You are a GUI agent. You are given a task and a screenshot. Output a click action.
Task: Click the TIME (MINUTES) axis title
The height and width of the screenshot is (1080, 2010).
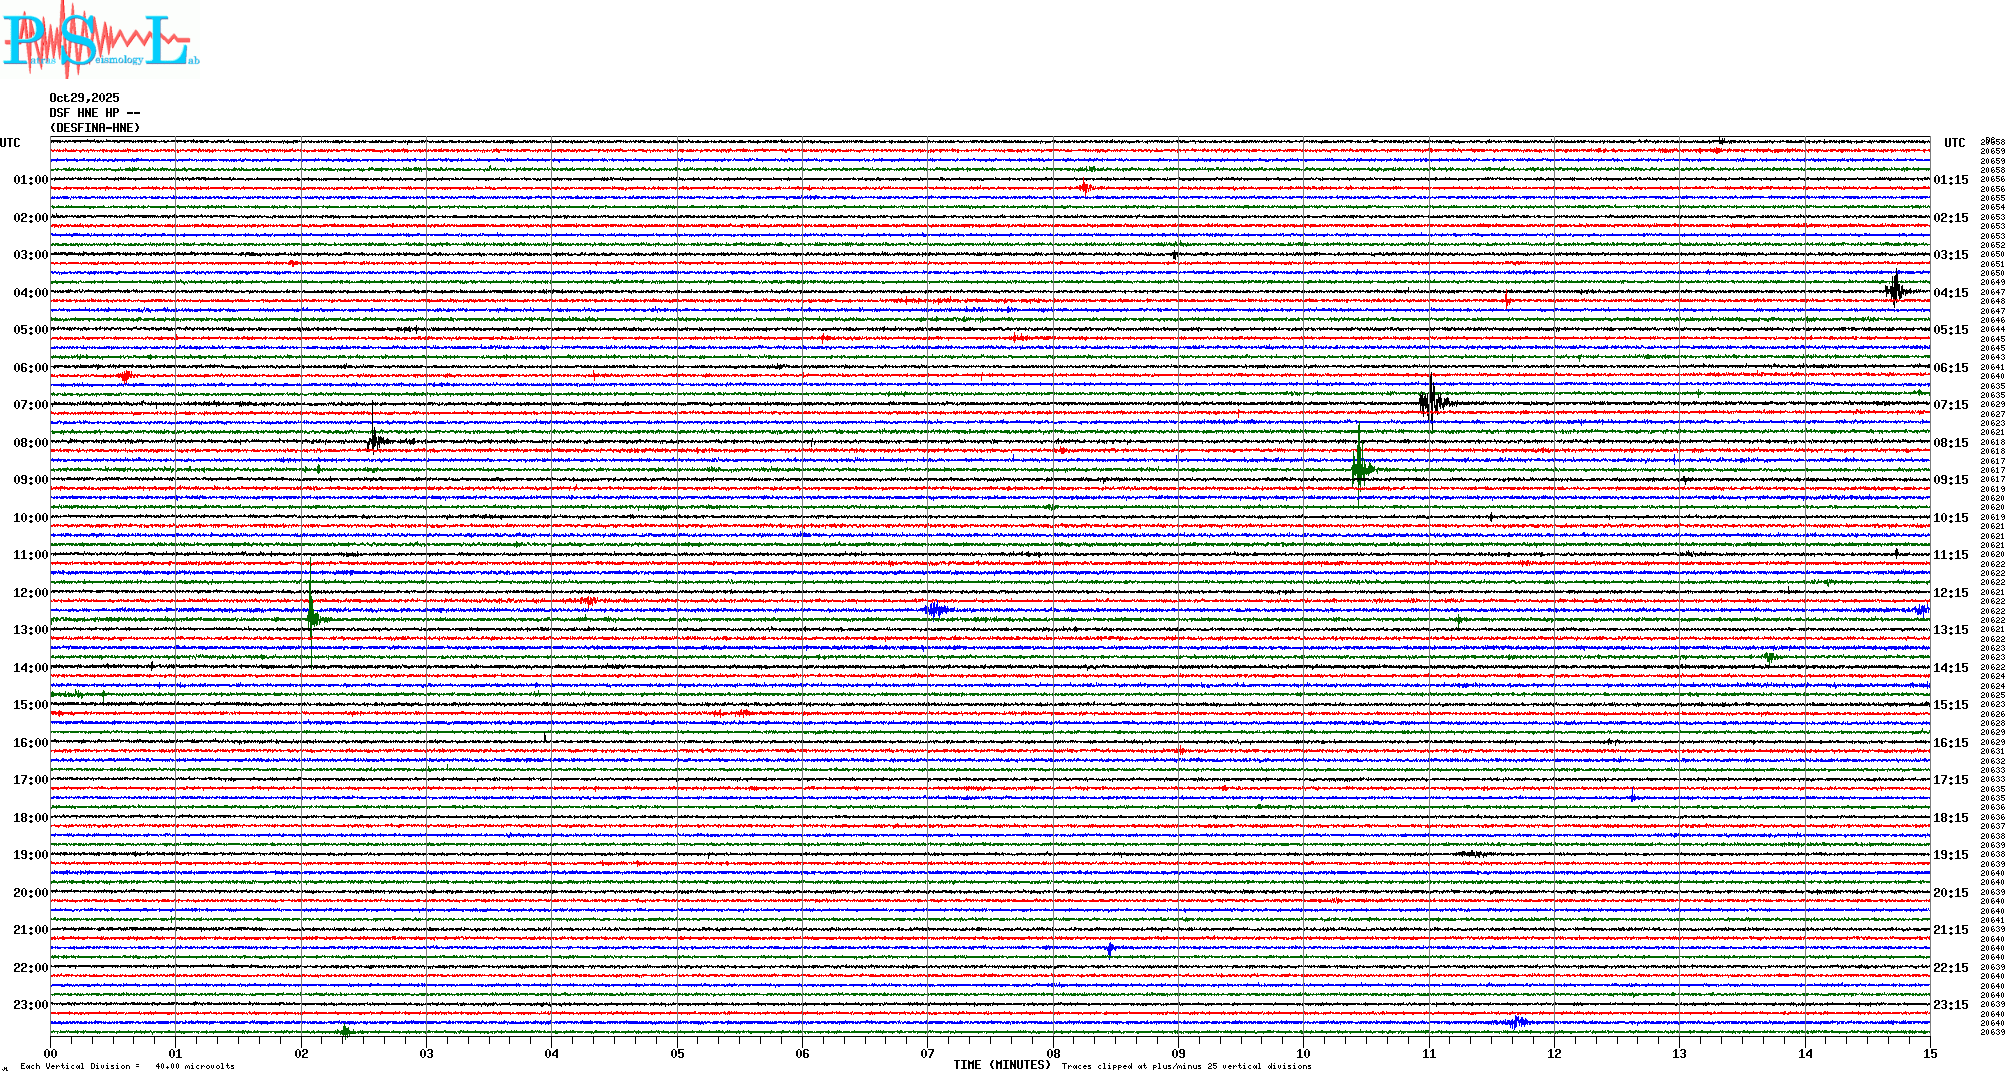point(1001,1065)
